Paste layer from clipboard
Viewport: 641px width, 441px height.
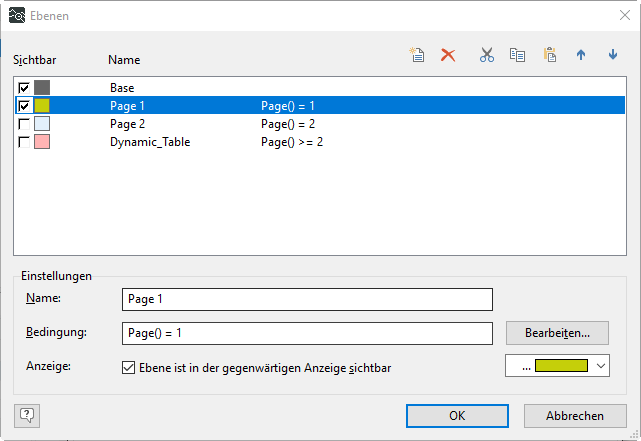[549, 55]
